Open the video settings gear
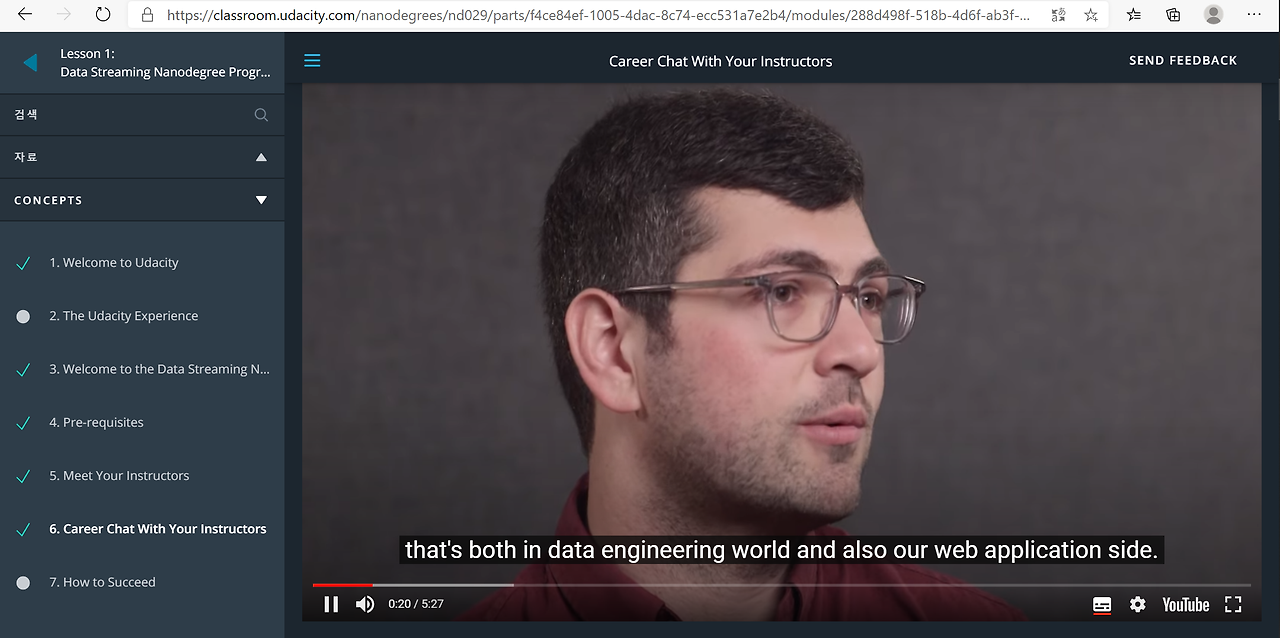Viewport: 1280px width, 638px height. [1138, 604]
